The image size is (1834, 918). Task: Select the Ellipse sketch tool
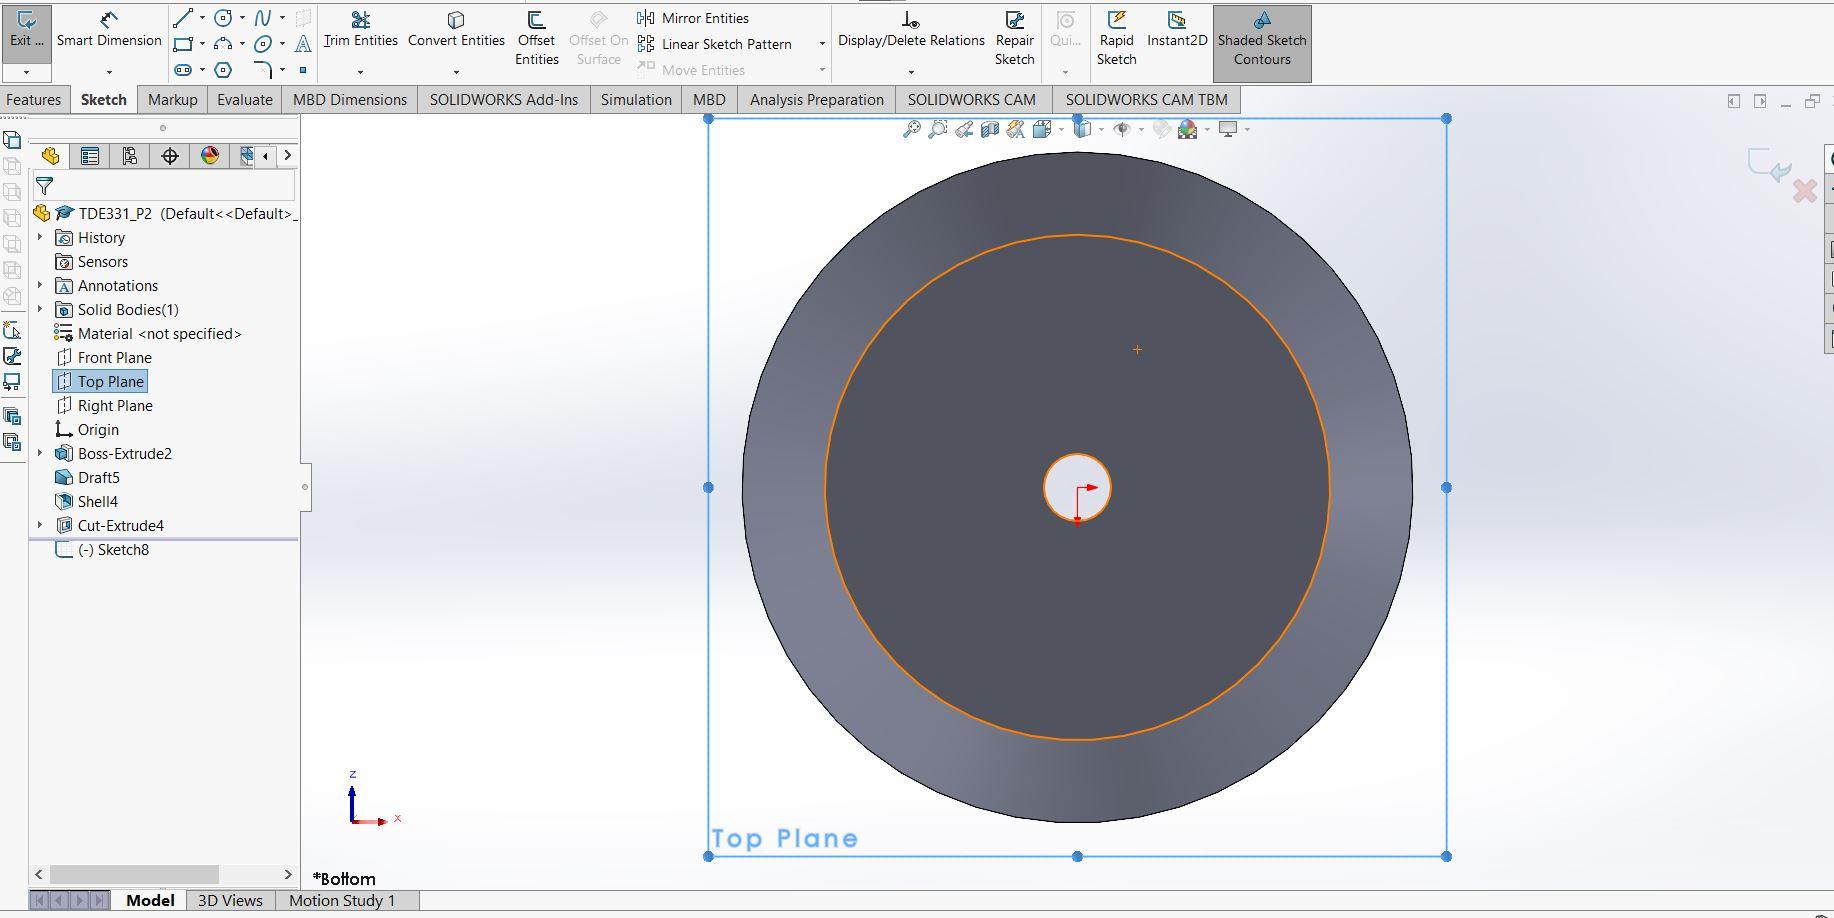262,44
